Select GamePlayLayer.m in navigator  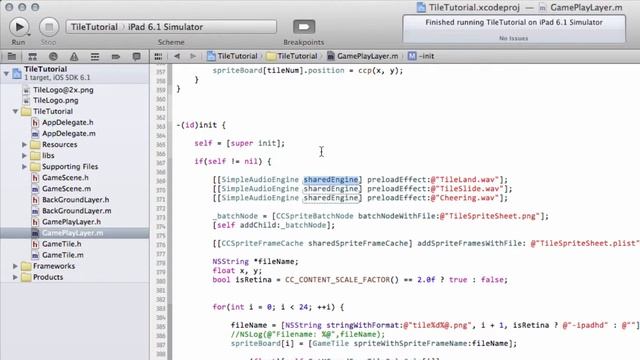[x=73, y=233]
